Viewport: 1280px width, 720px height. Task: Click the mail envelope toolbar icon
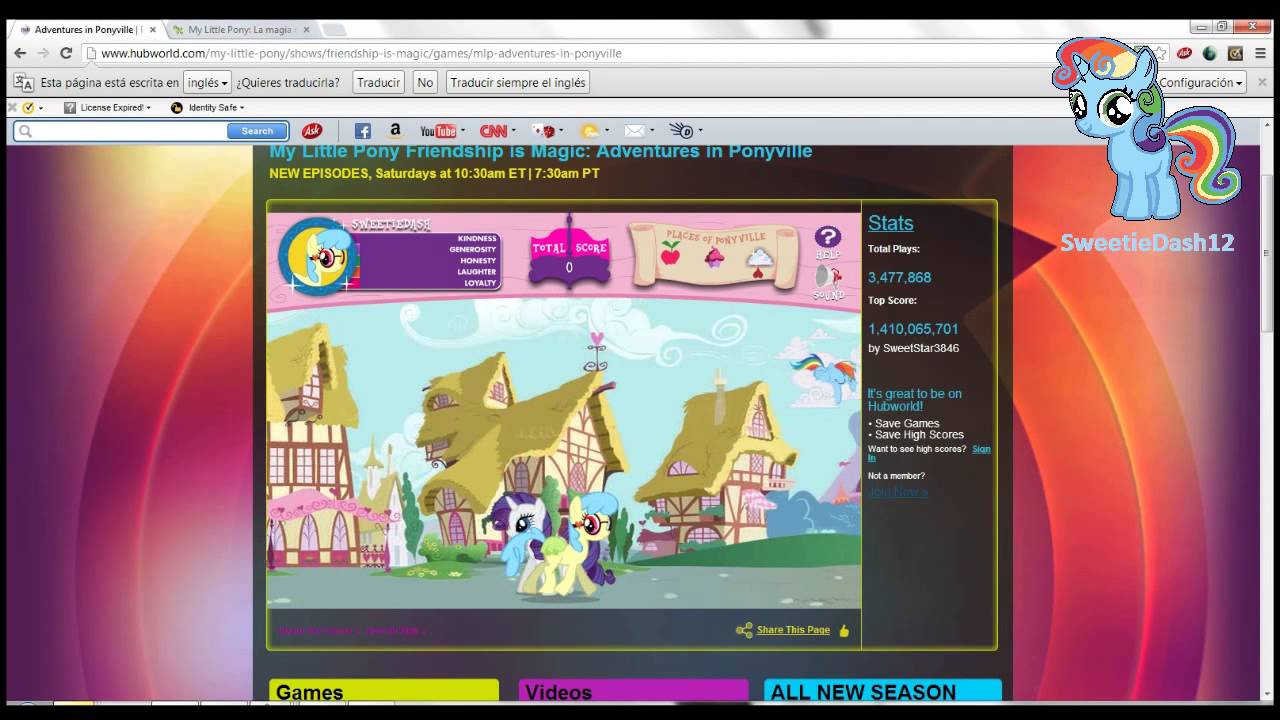[x=634, y=131]
